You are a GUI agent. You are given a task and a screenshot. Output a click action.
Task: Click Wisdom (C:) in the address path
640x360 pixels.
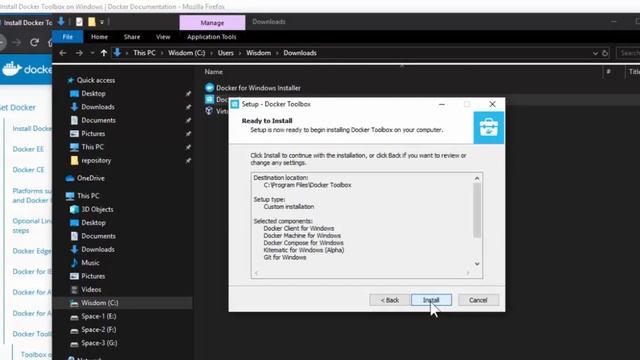point(187,53)
